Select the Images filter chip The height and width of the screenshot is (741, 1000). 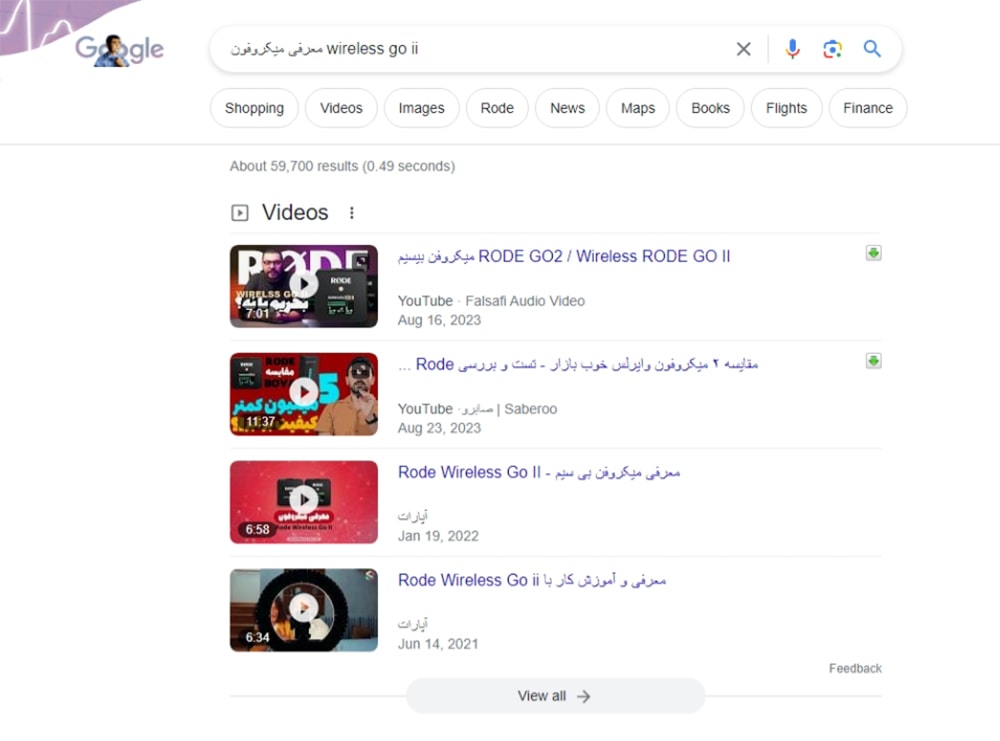click(422, 108)
